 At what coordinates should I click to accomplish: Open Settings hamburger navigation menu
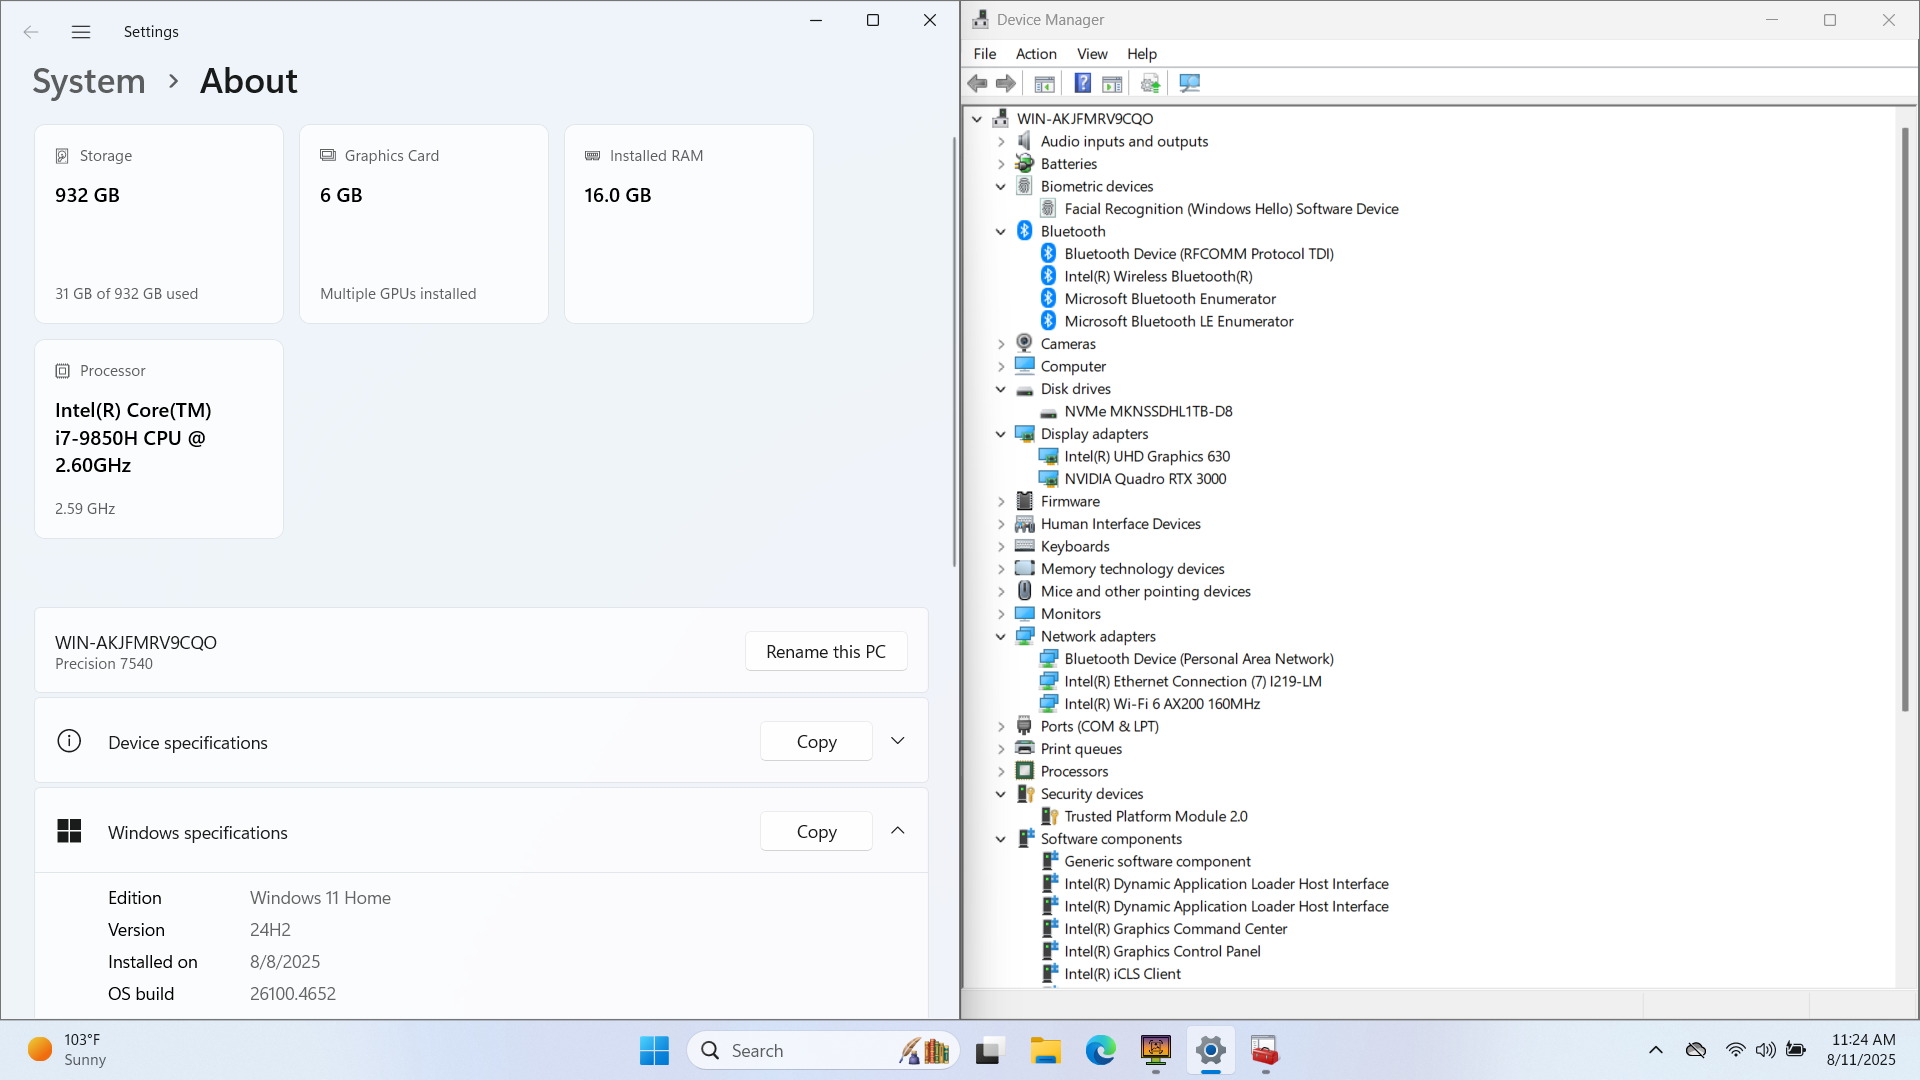click(81, 32)
